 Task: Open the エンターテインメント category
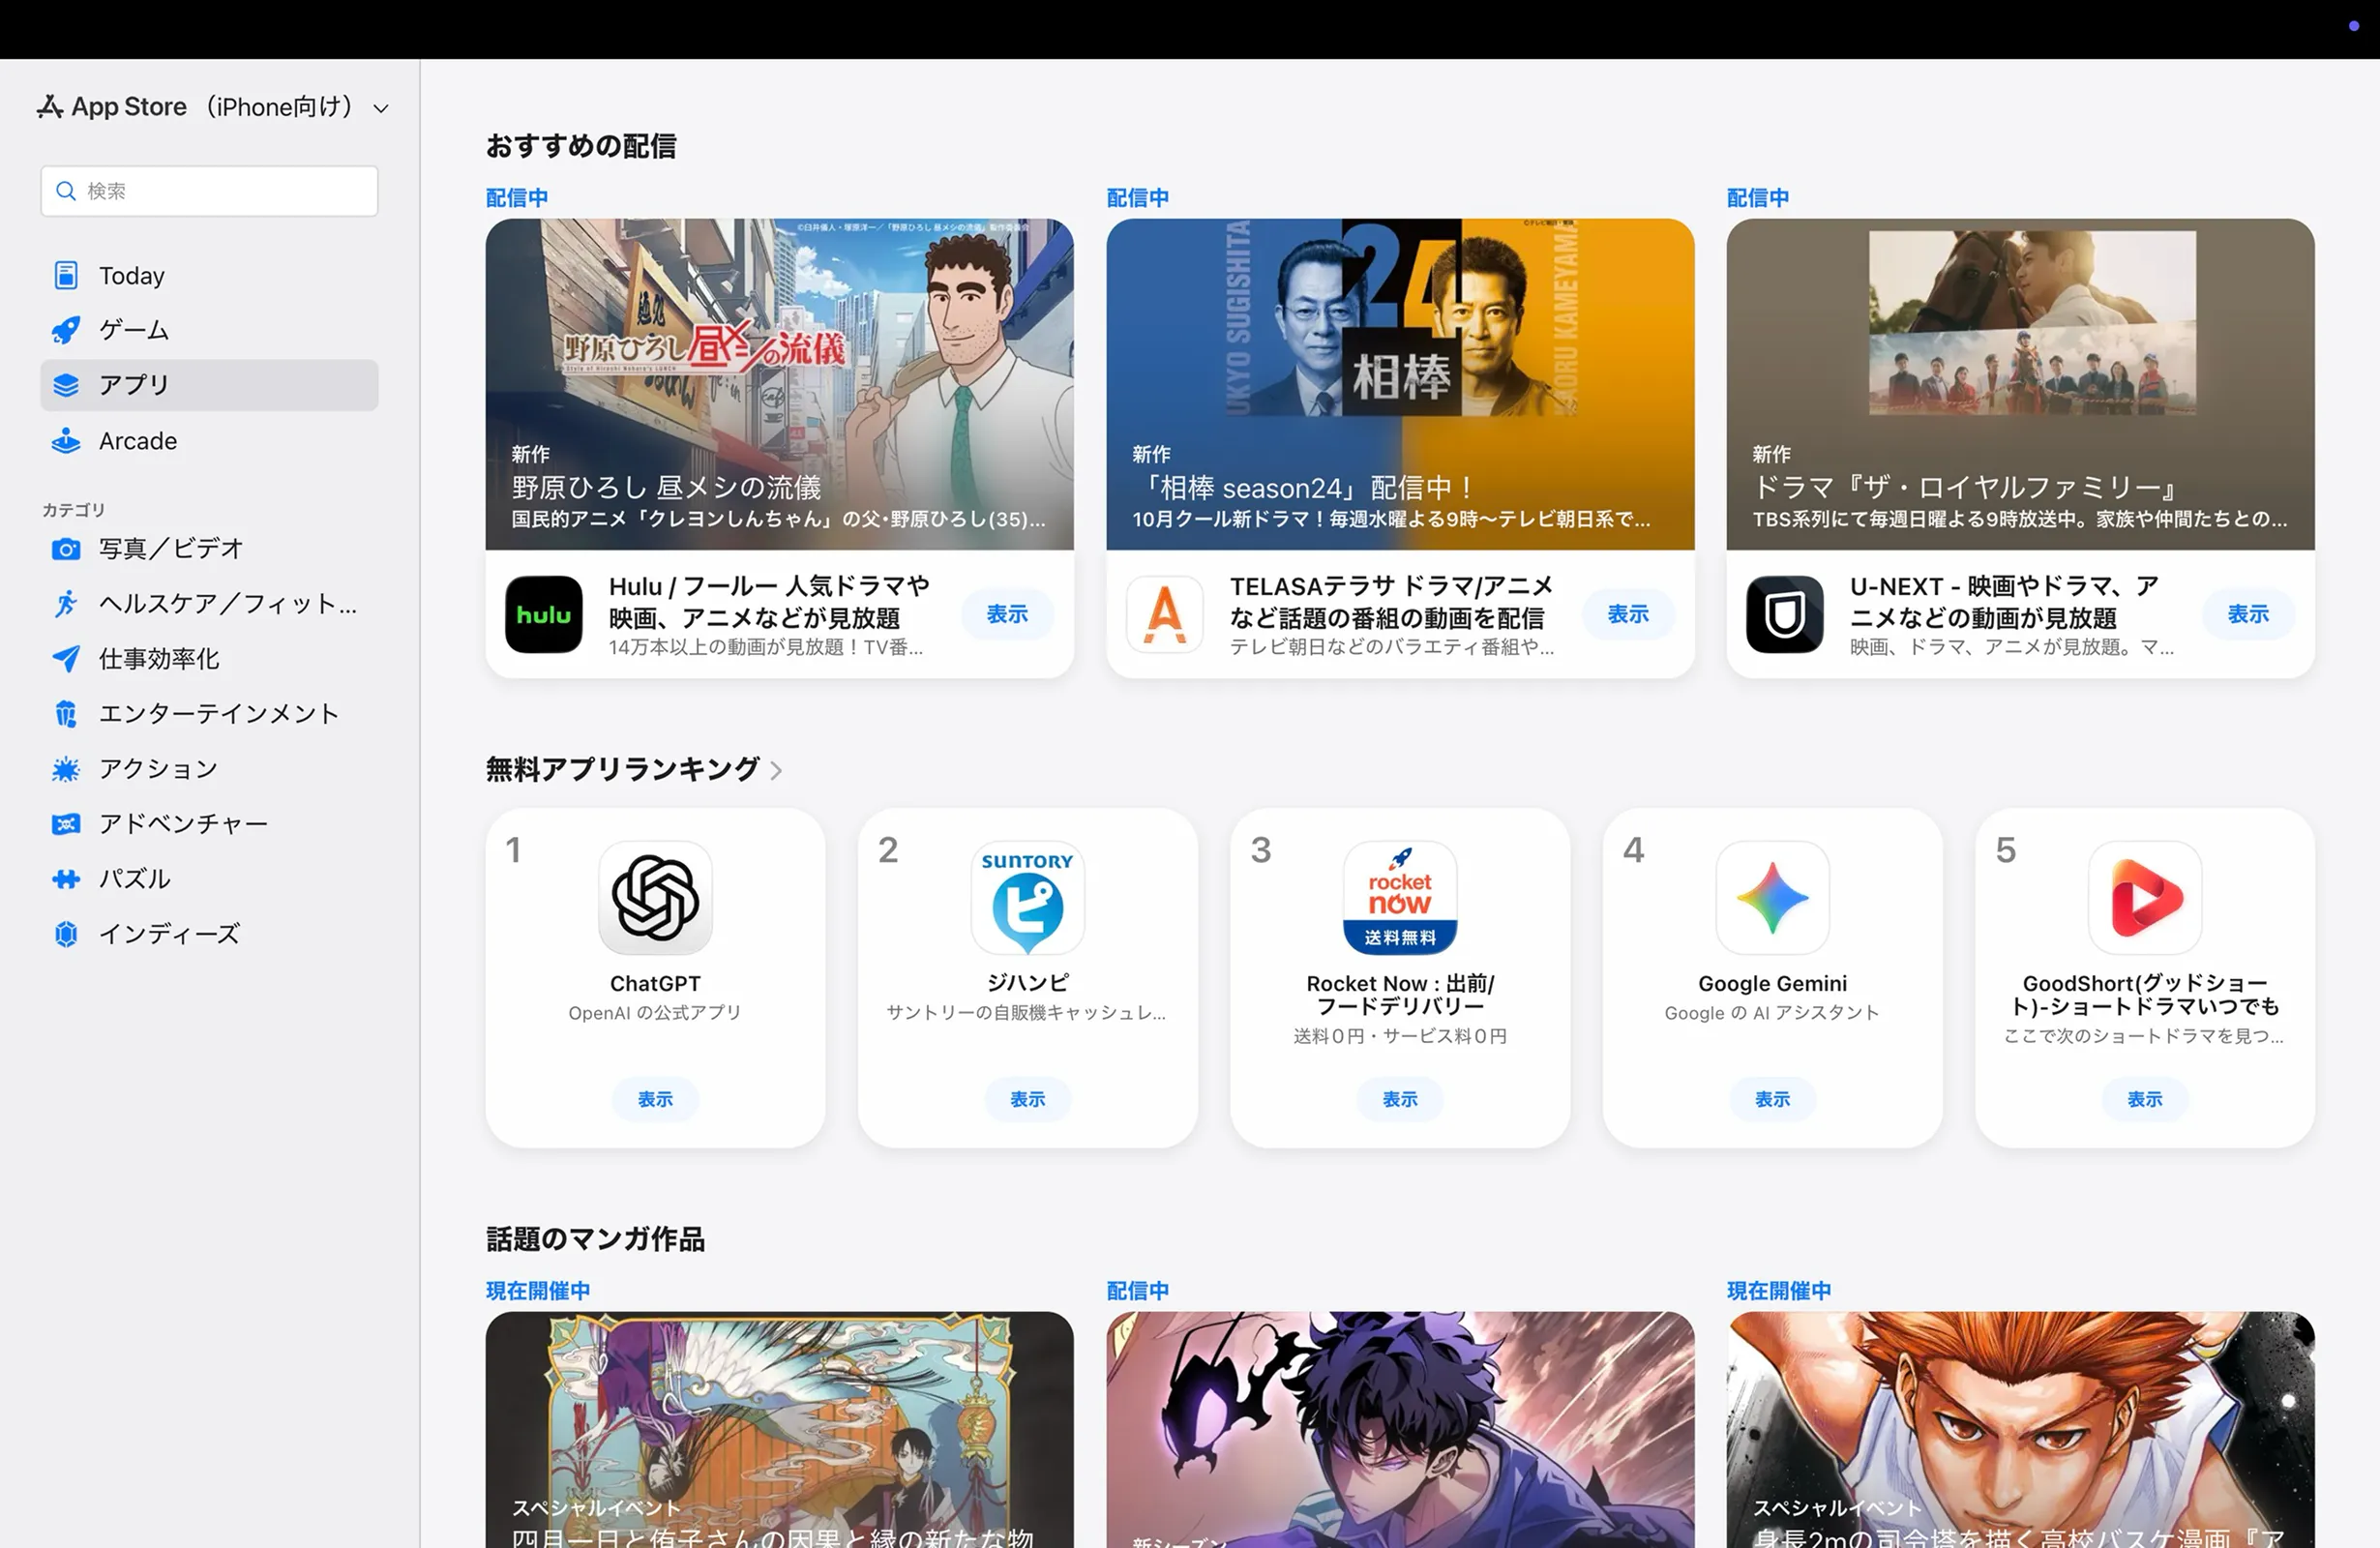point(209,714)
